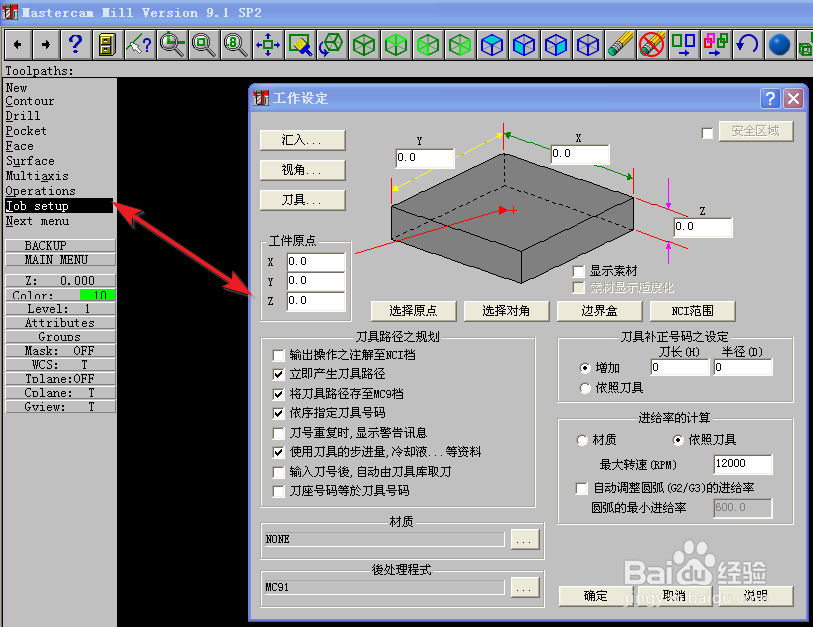Screen dimensions: 813x627
Task: Choose Drill from the Toolpaths menu
Action: click(22, 116)
